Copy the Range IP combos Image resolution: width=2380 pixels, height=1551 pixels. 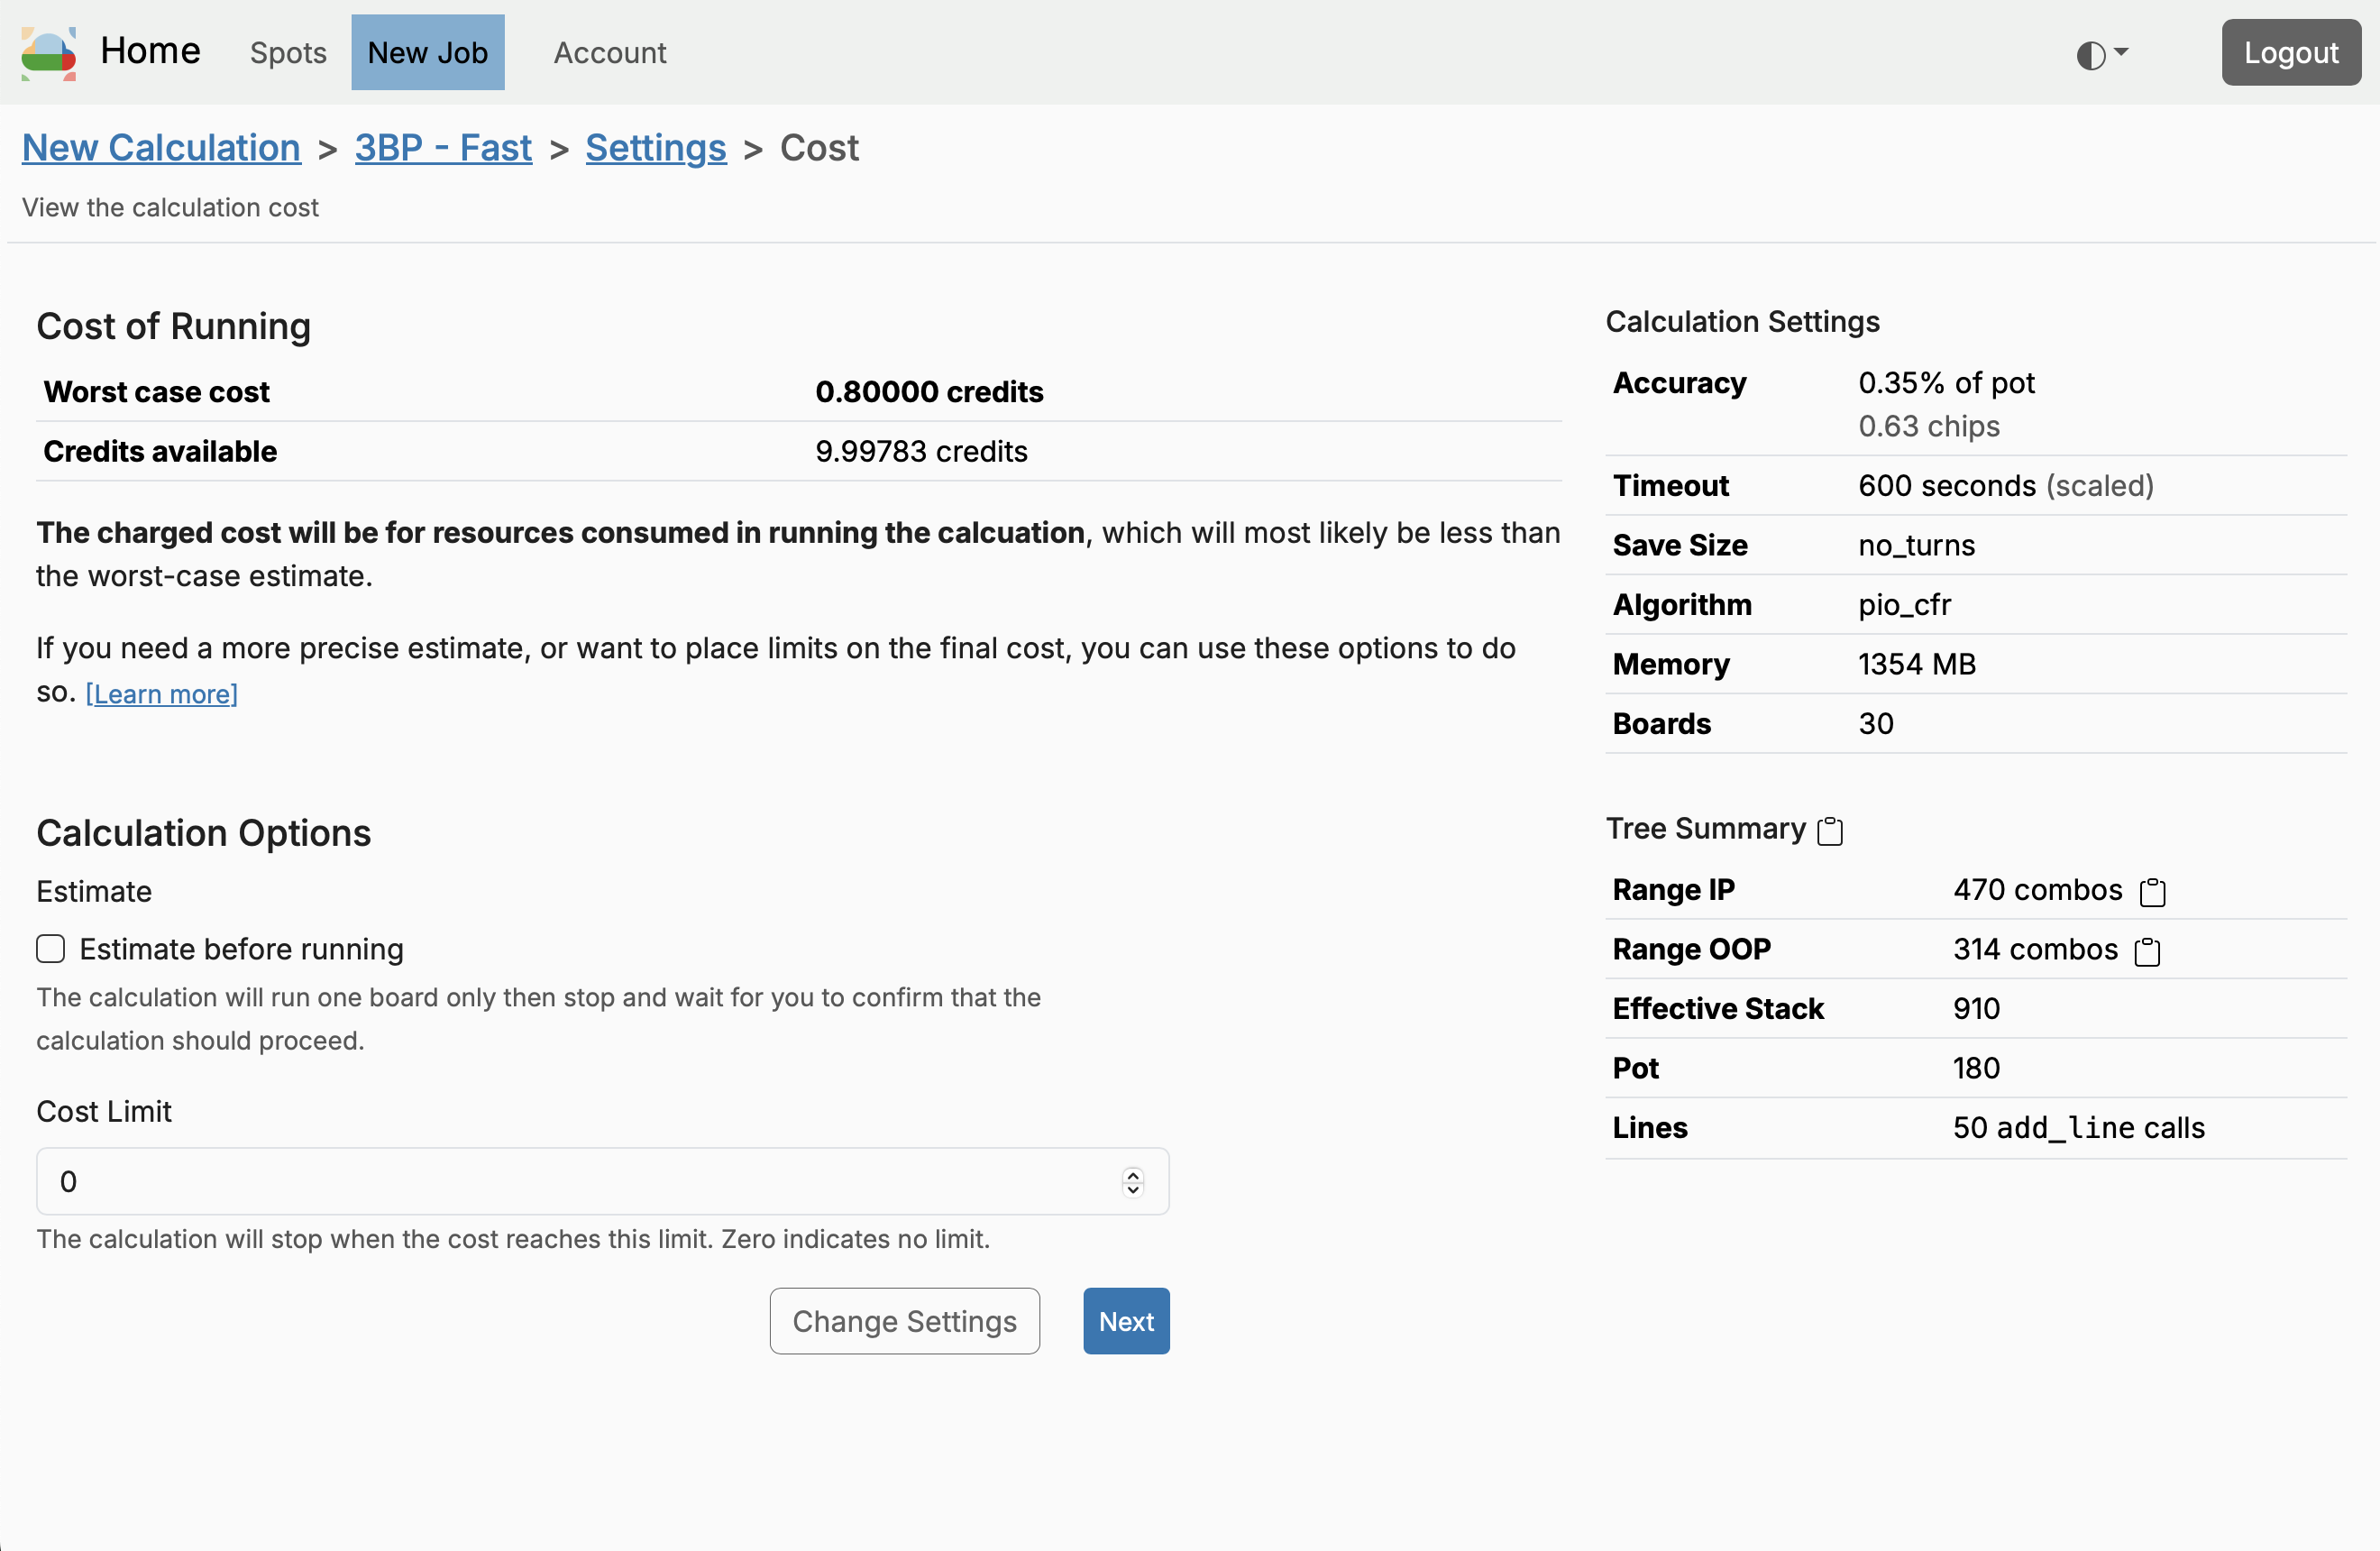(2152, 892)
